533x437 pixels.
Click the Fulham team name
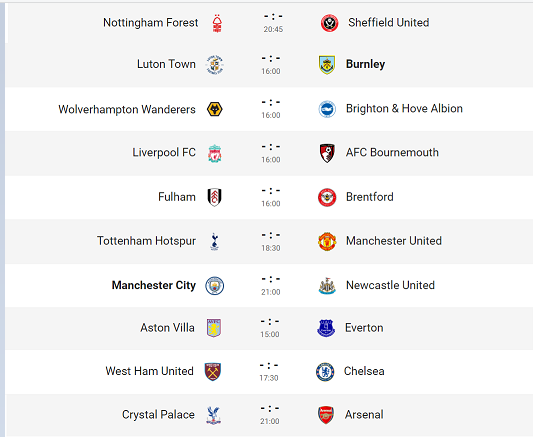point(177,197)
